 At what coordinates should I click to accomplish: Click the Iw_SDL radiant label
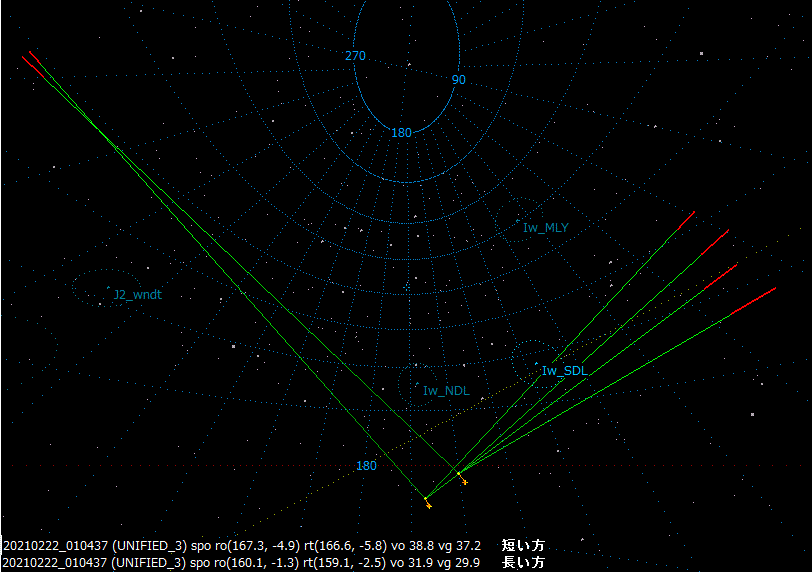click(565, 371)
